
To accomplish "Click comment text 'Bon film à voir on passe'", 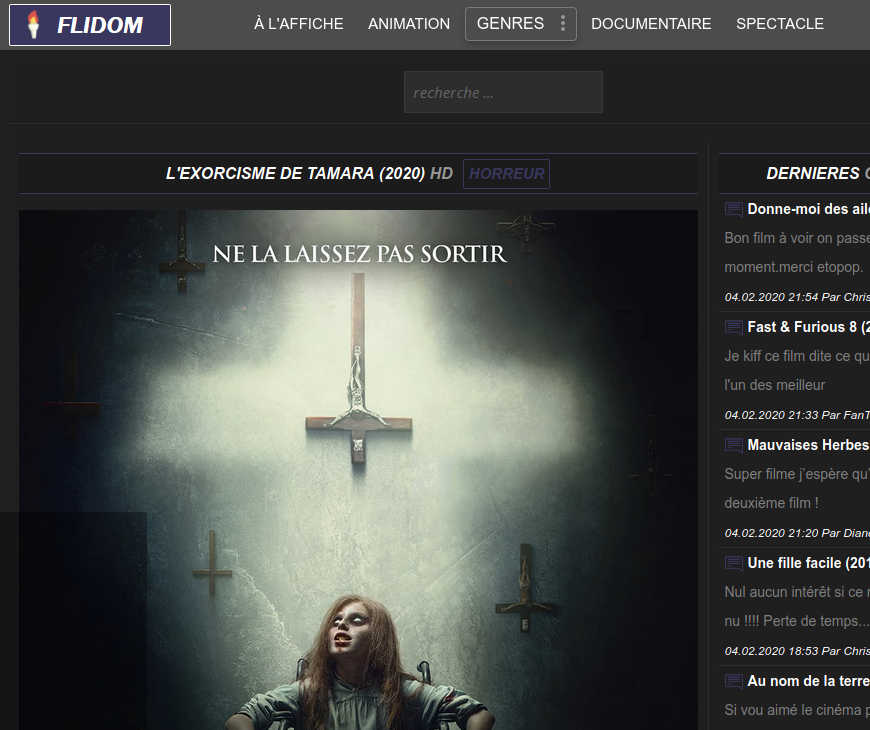I will point(797,239).
